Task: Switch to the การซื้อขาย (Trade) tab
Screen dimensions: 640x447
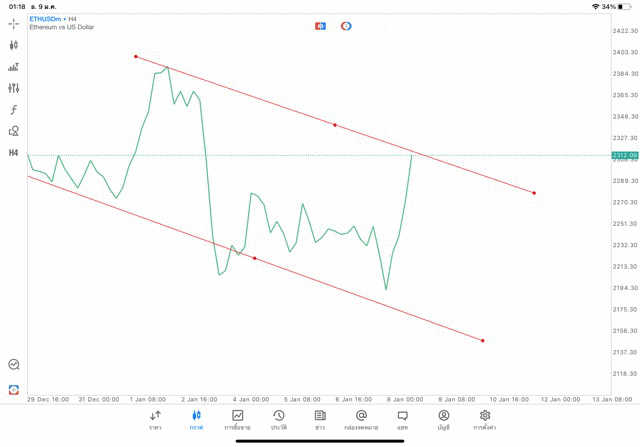Action: [x=238, y=420]
